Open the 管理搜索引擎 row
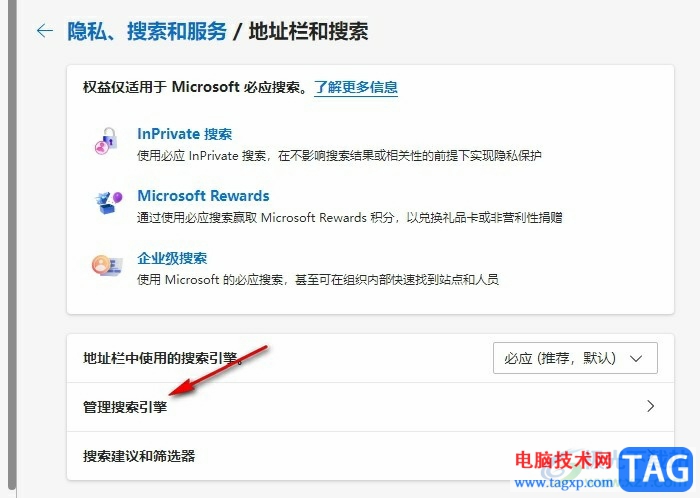The height and width of the screenshot is (498, 700). coord(370,407)
